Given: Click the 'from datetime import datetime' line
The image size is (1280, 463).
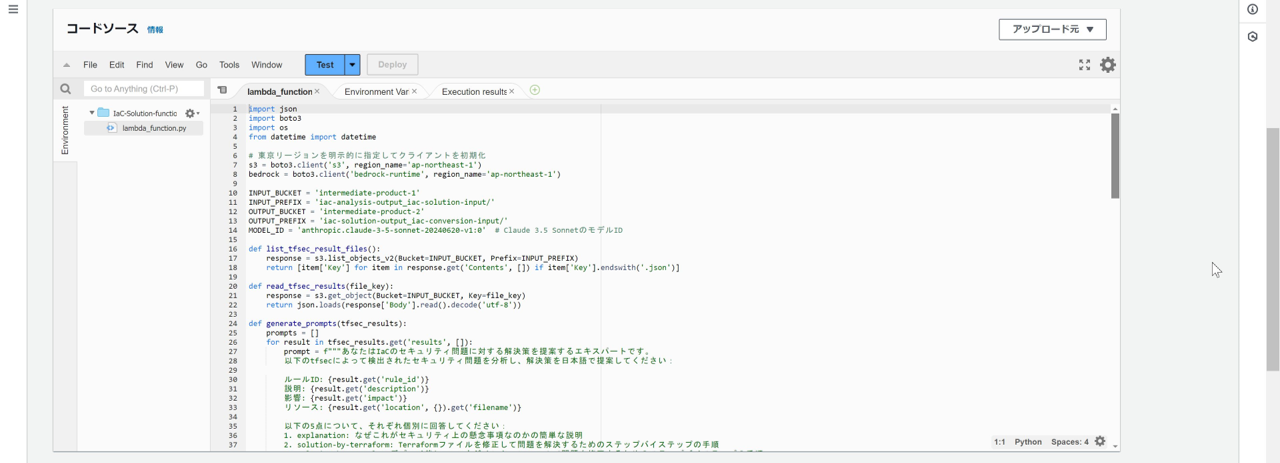Looking at the screenshot, I should coord(312,137).
